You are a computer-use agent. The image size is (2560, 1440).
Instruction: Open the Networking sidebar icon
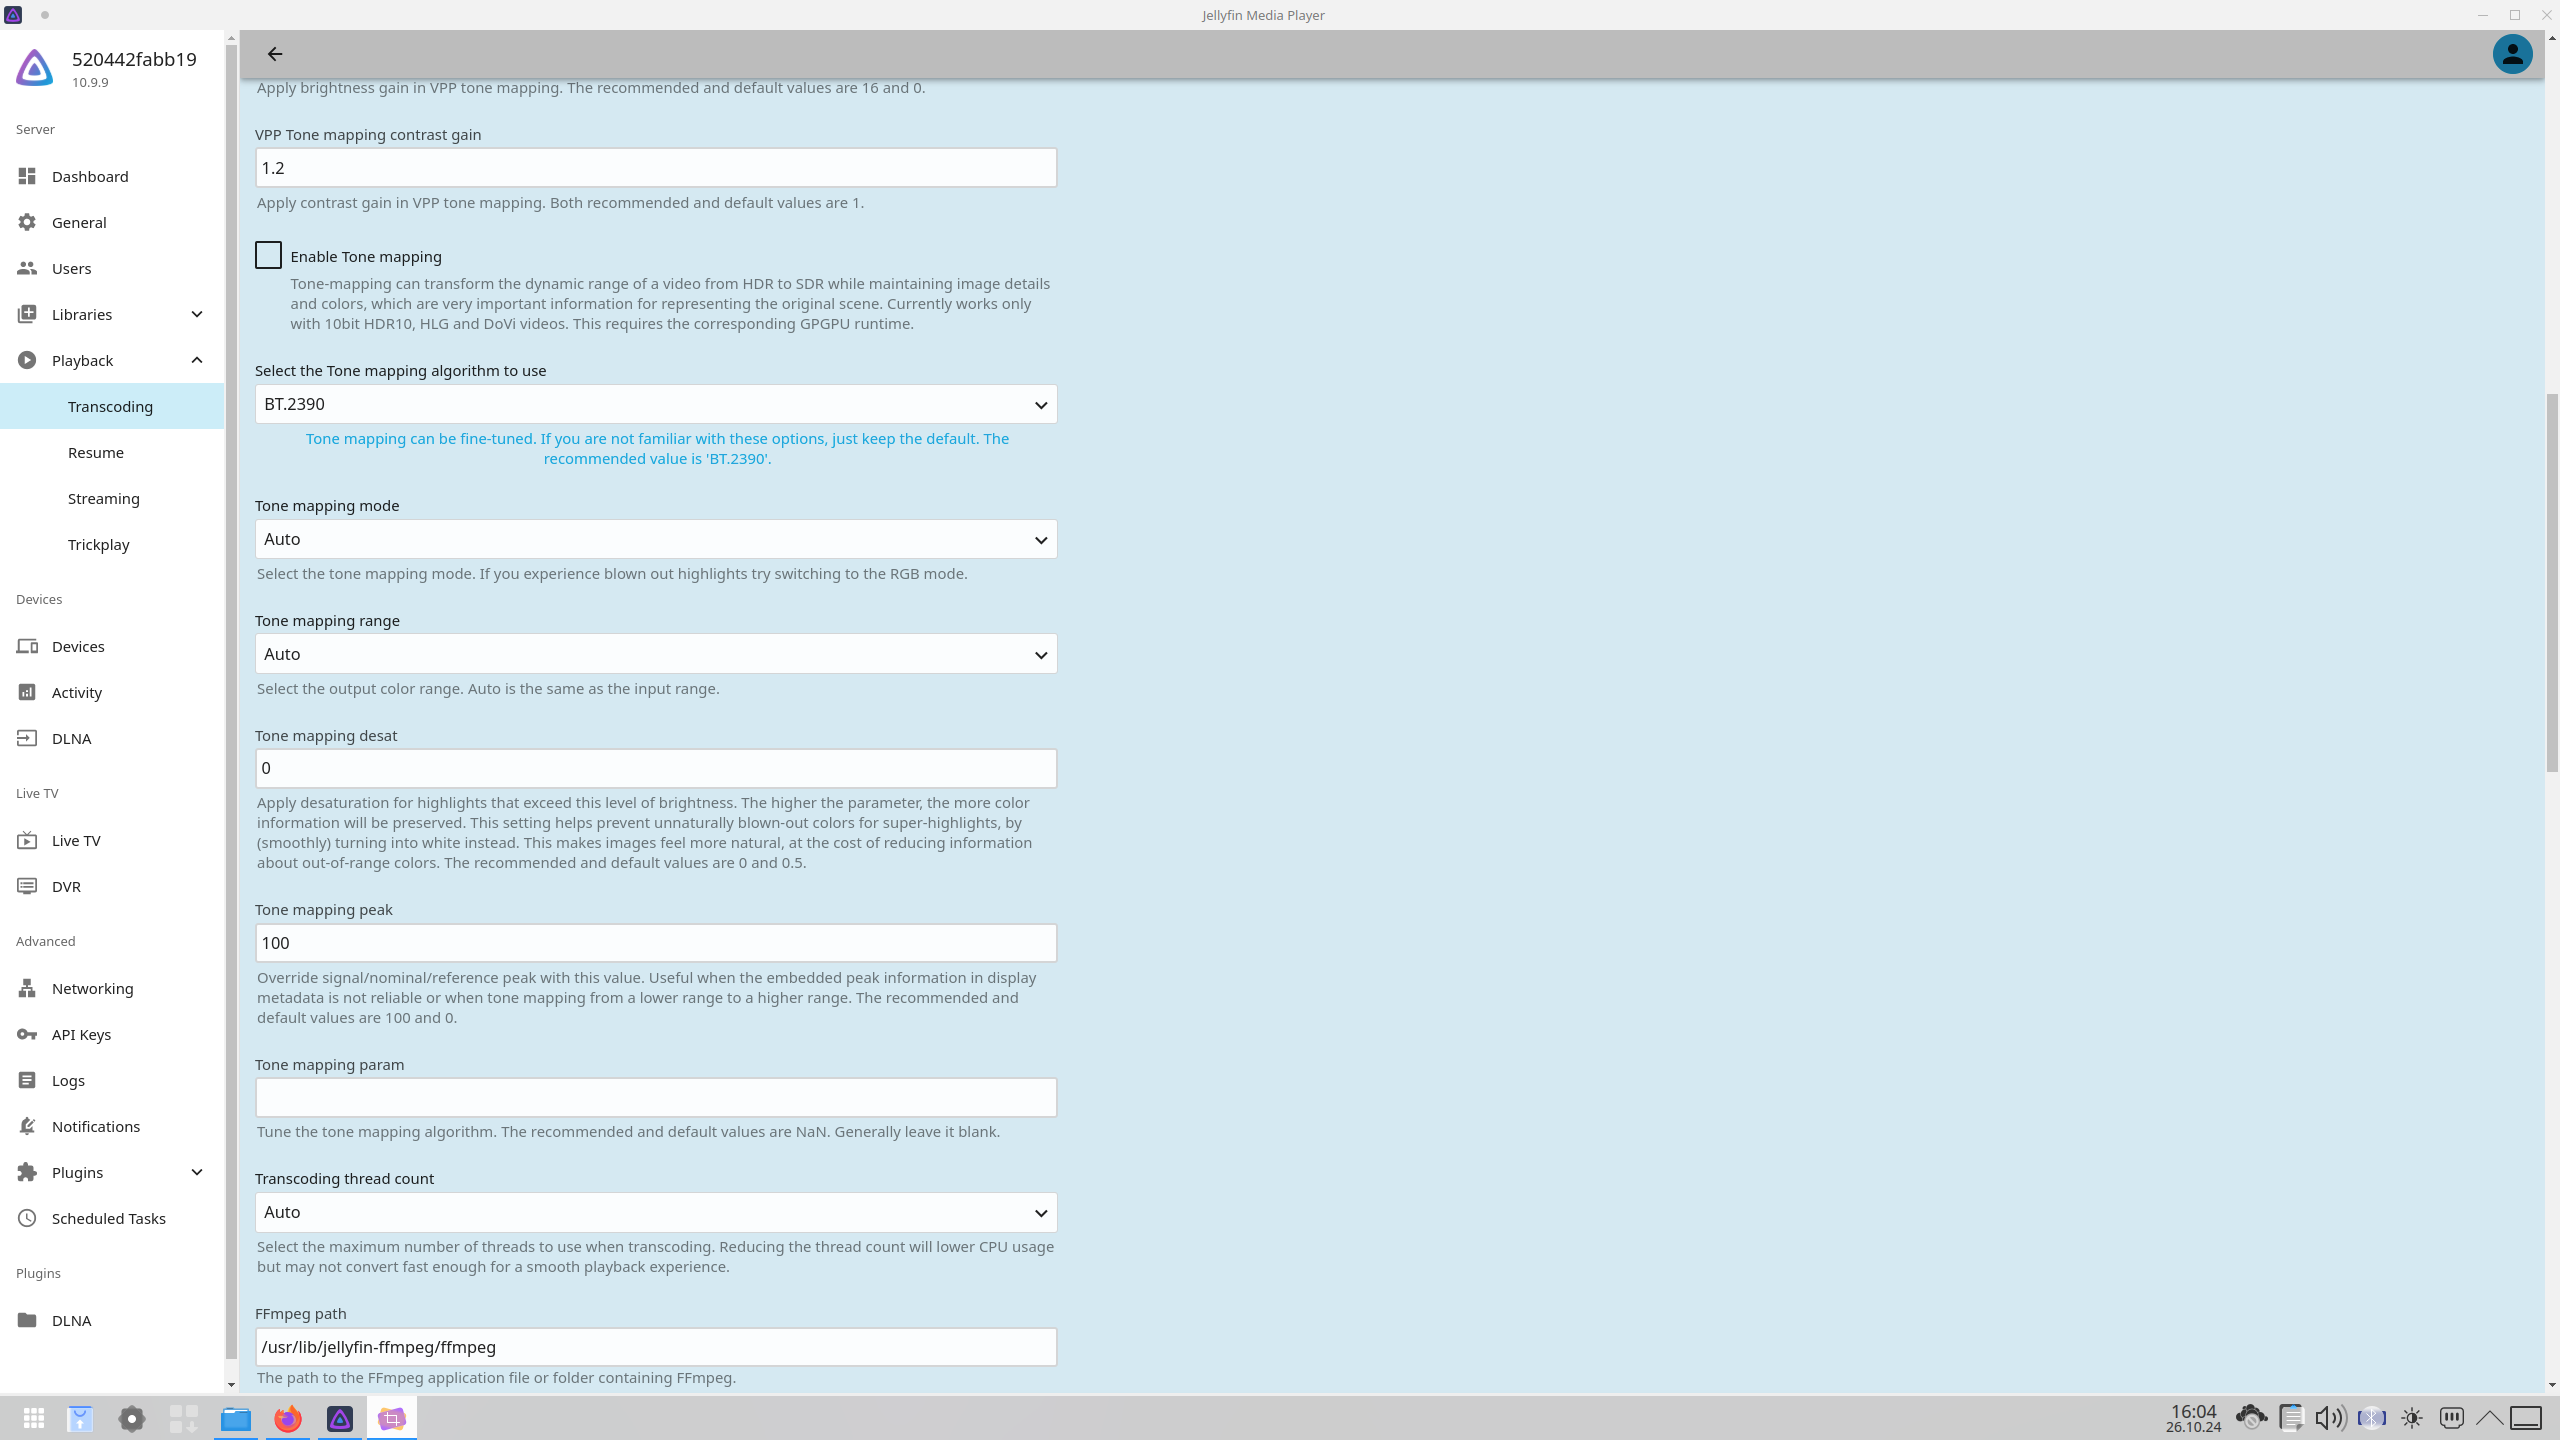click(27, 988)
